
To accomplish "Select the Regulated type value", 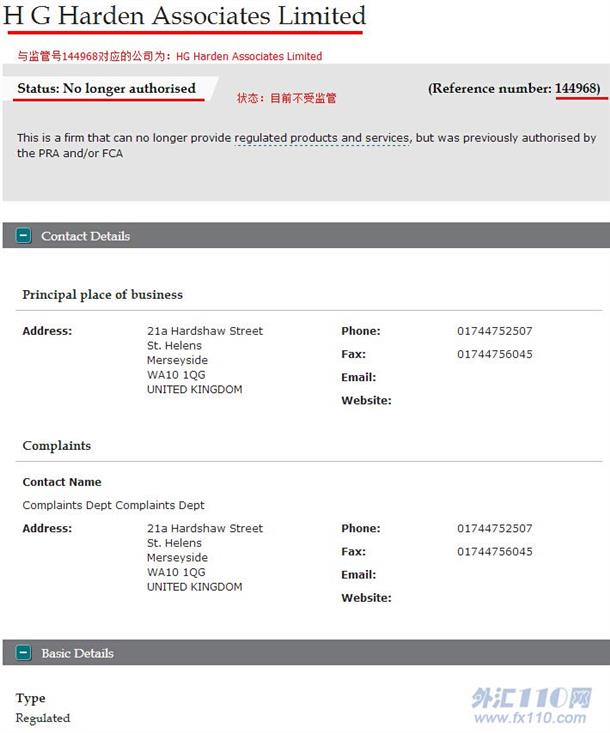I will point(43,718).
